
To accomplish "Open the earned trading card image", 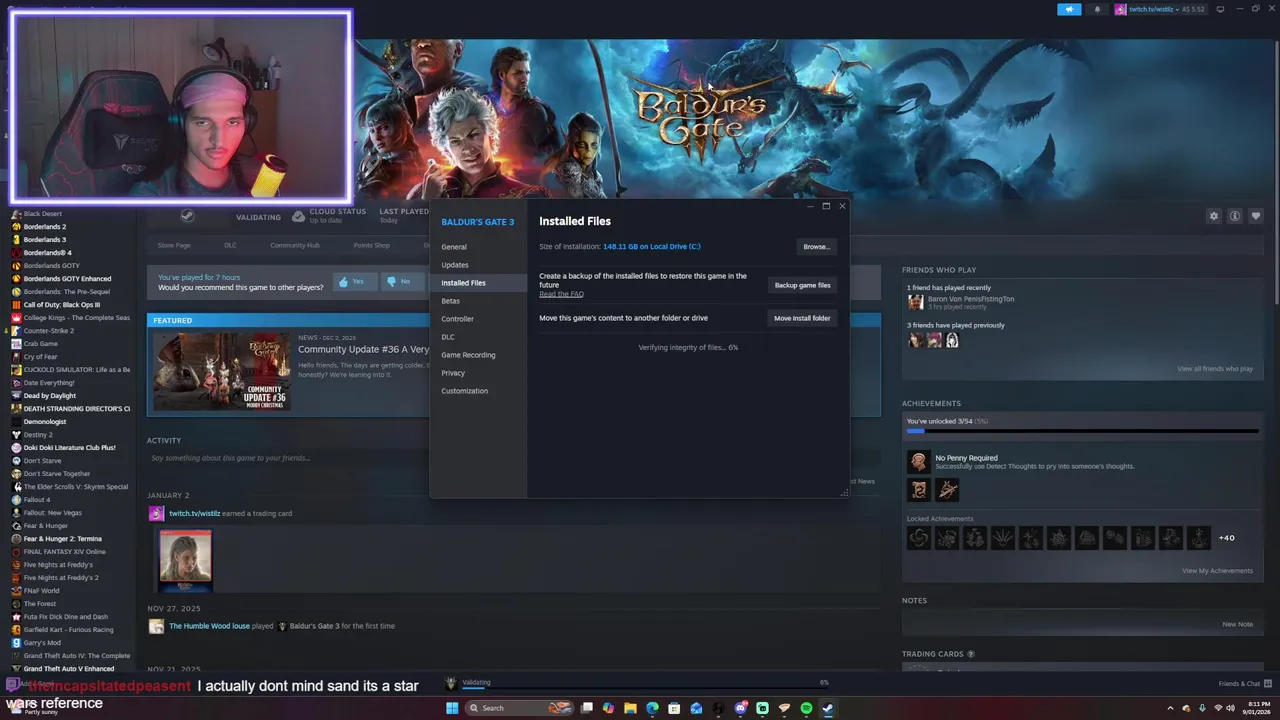I will (185, 560).
